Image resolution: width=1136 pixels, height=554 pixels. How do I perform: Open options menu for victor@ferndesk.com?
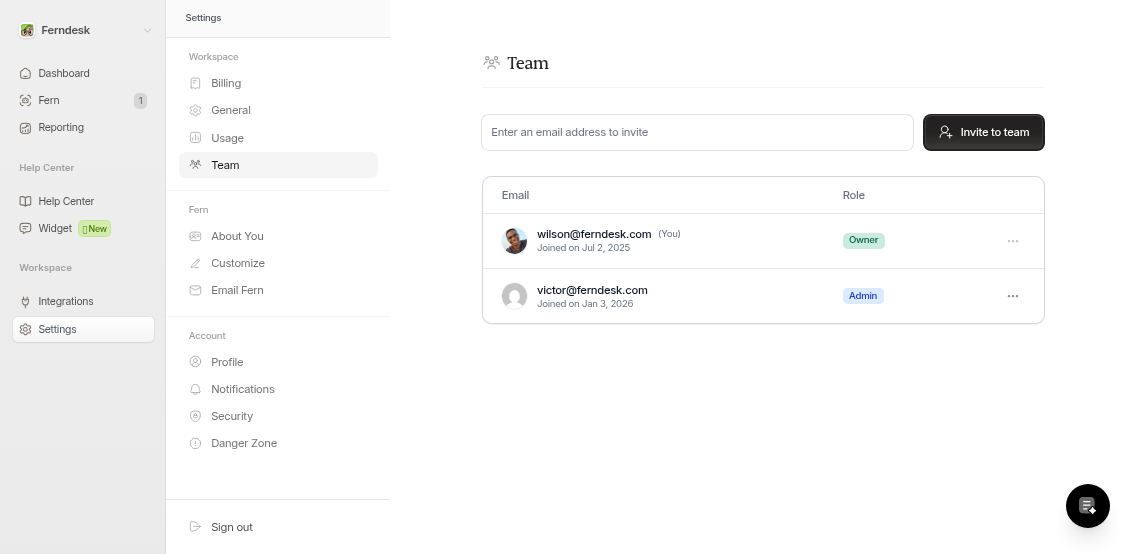pos(1013,296)
